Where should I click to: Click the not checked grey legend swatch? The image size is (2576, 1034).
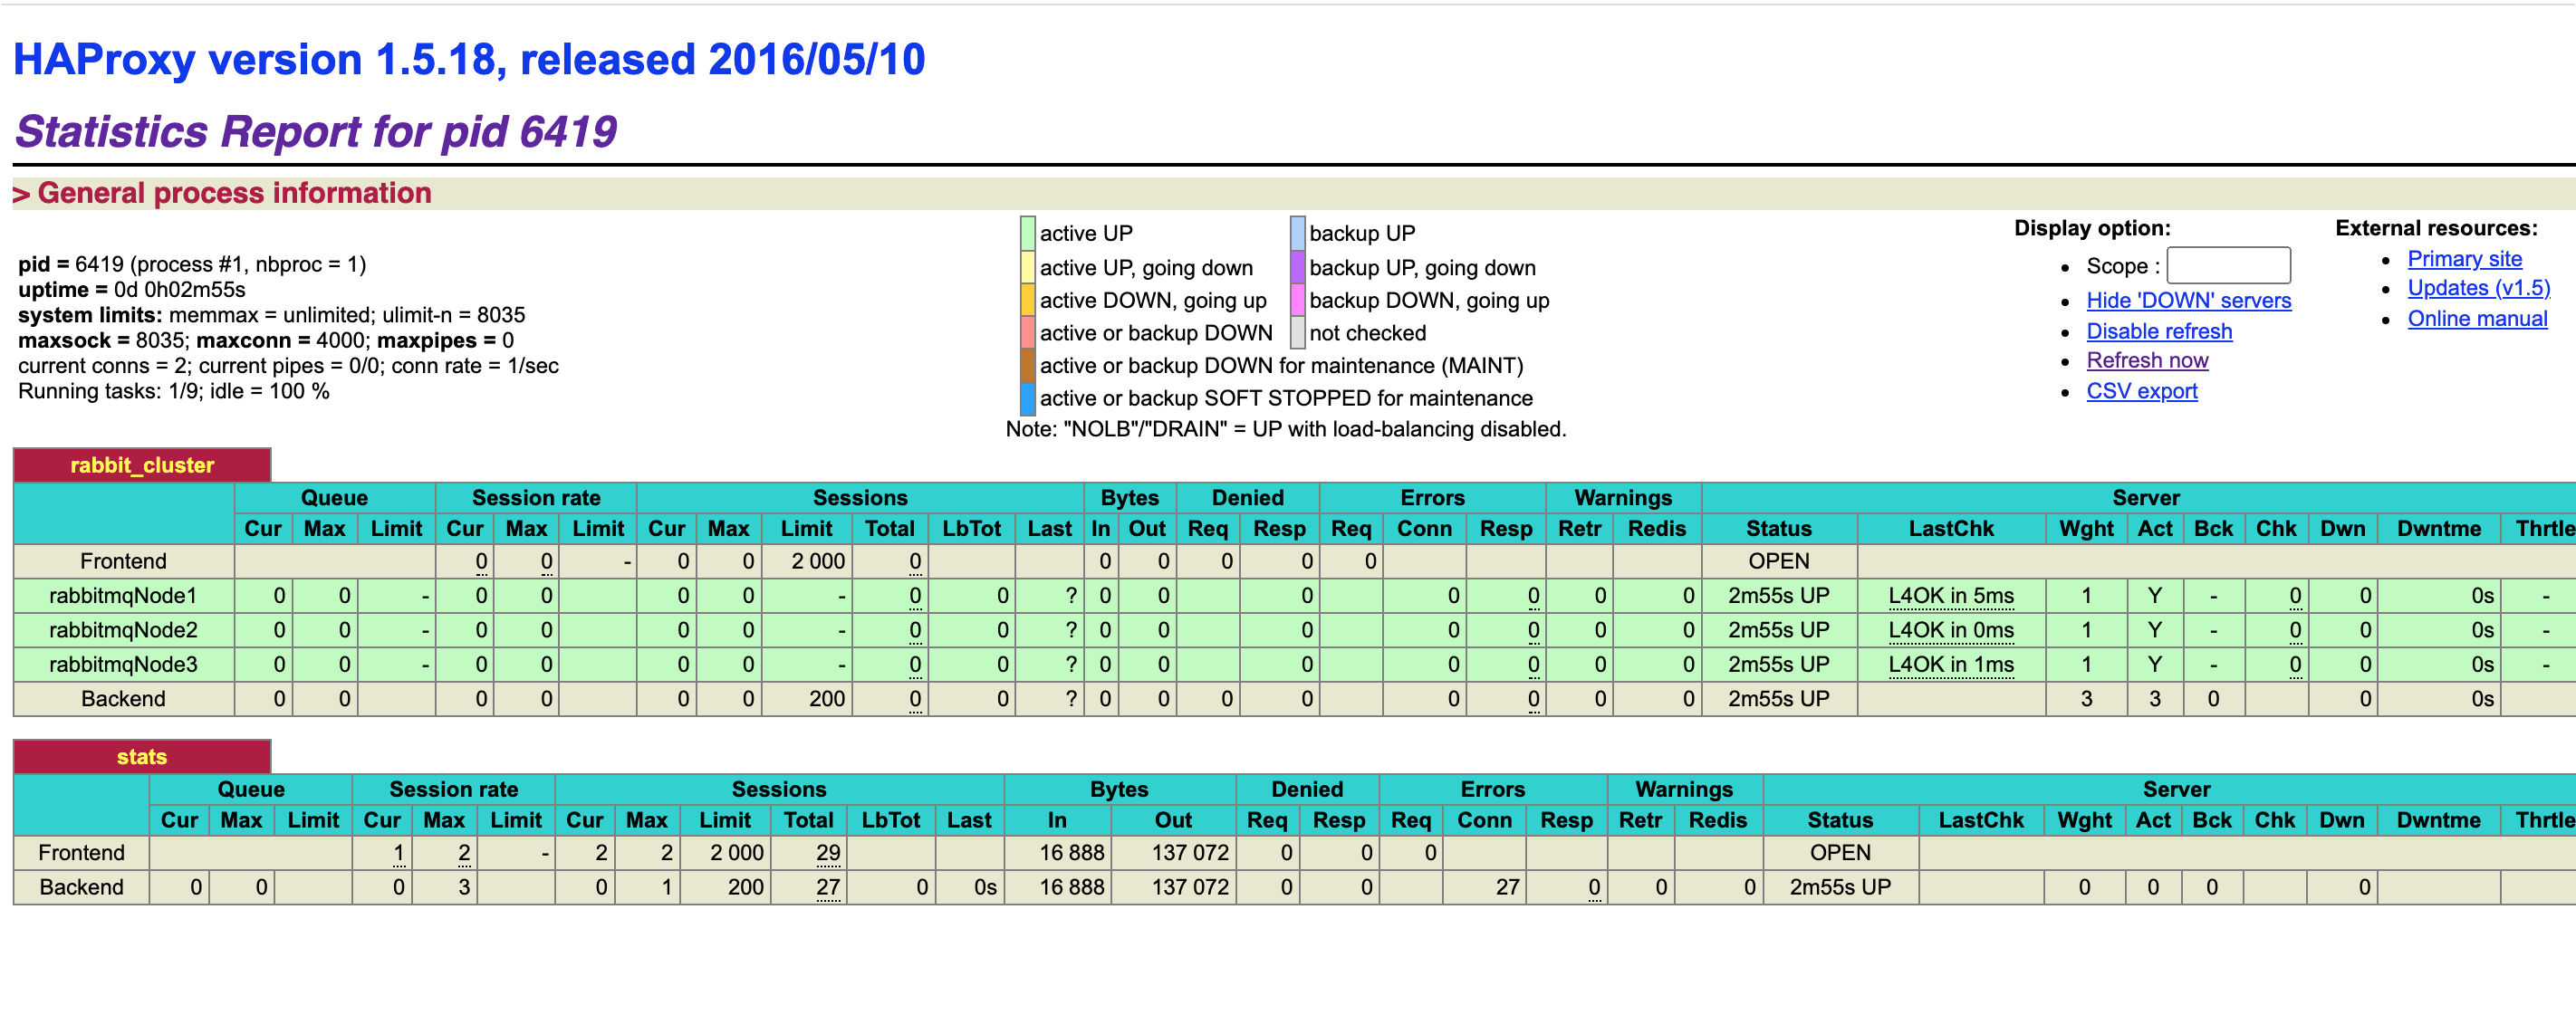pos(1297,332)
